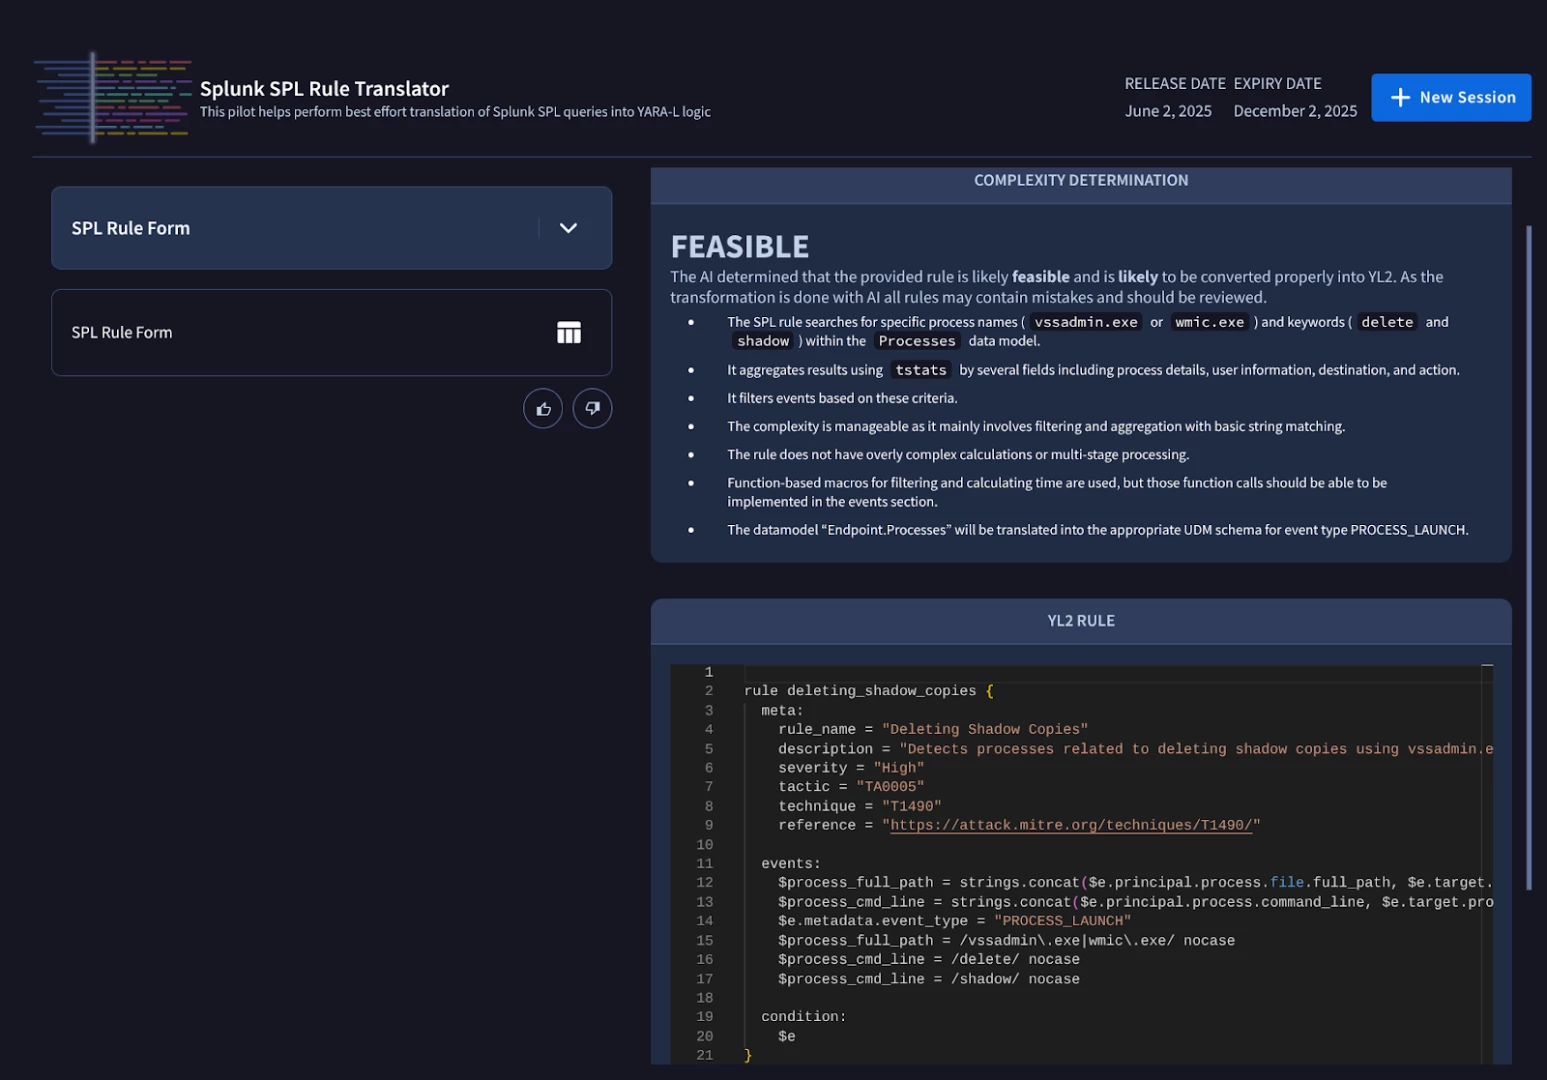Click the 'Endpoint.Processes' datamodel bullet text
Viewport: 1547px width, 1080px height.
coord(1098,530)
